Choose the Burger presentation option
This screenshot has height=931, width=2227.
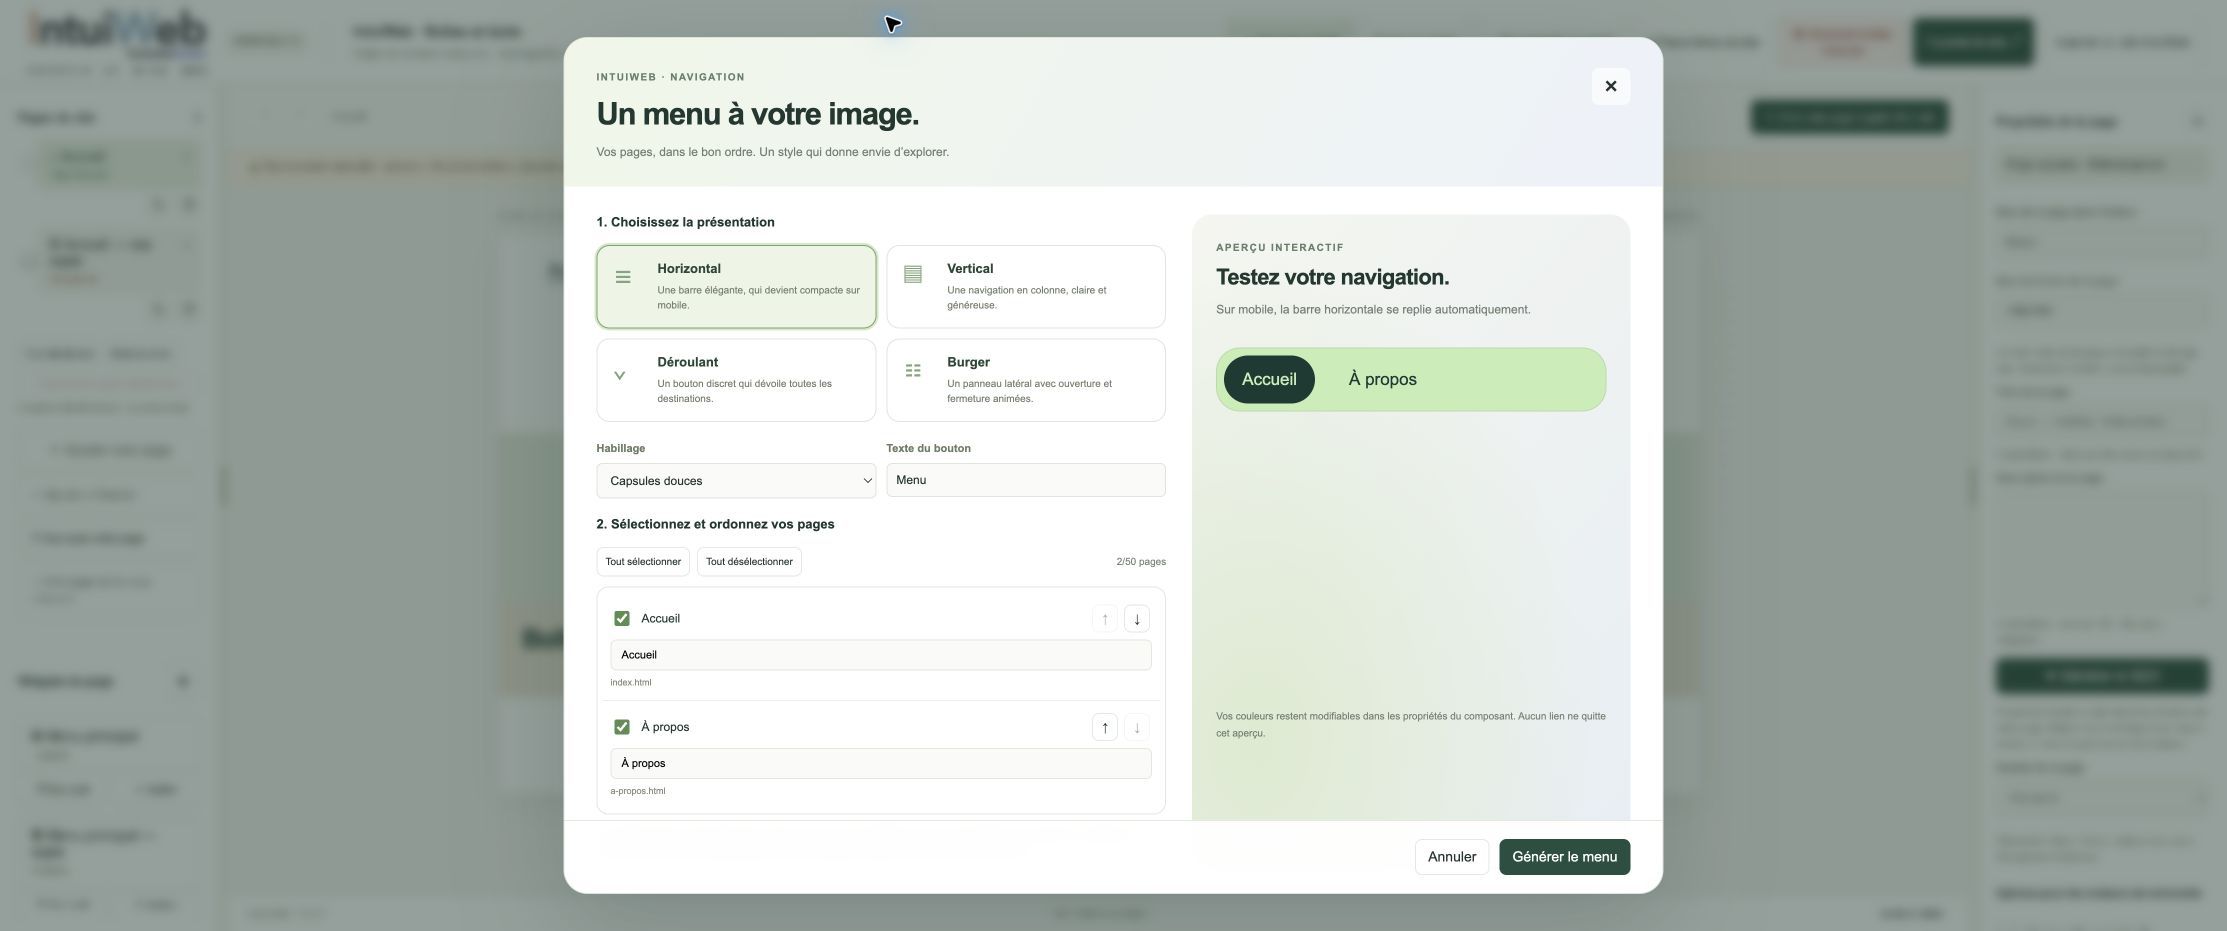(x=1025, y=380)
